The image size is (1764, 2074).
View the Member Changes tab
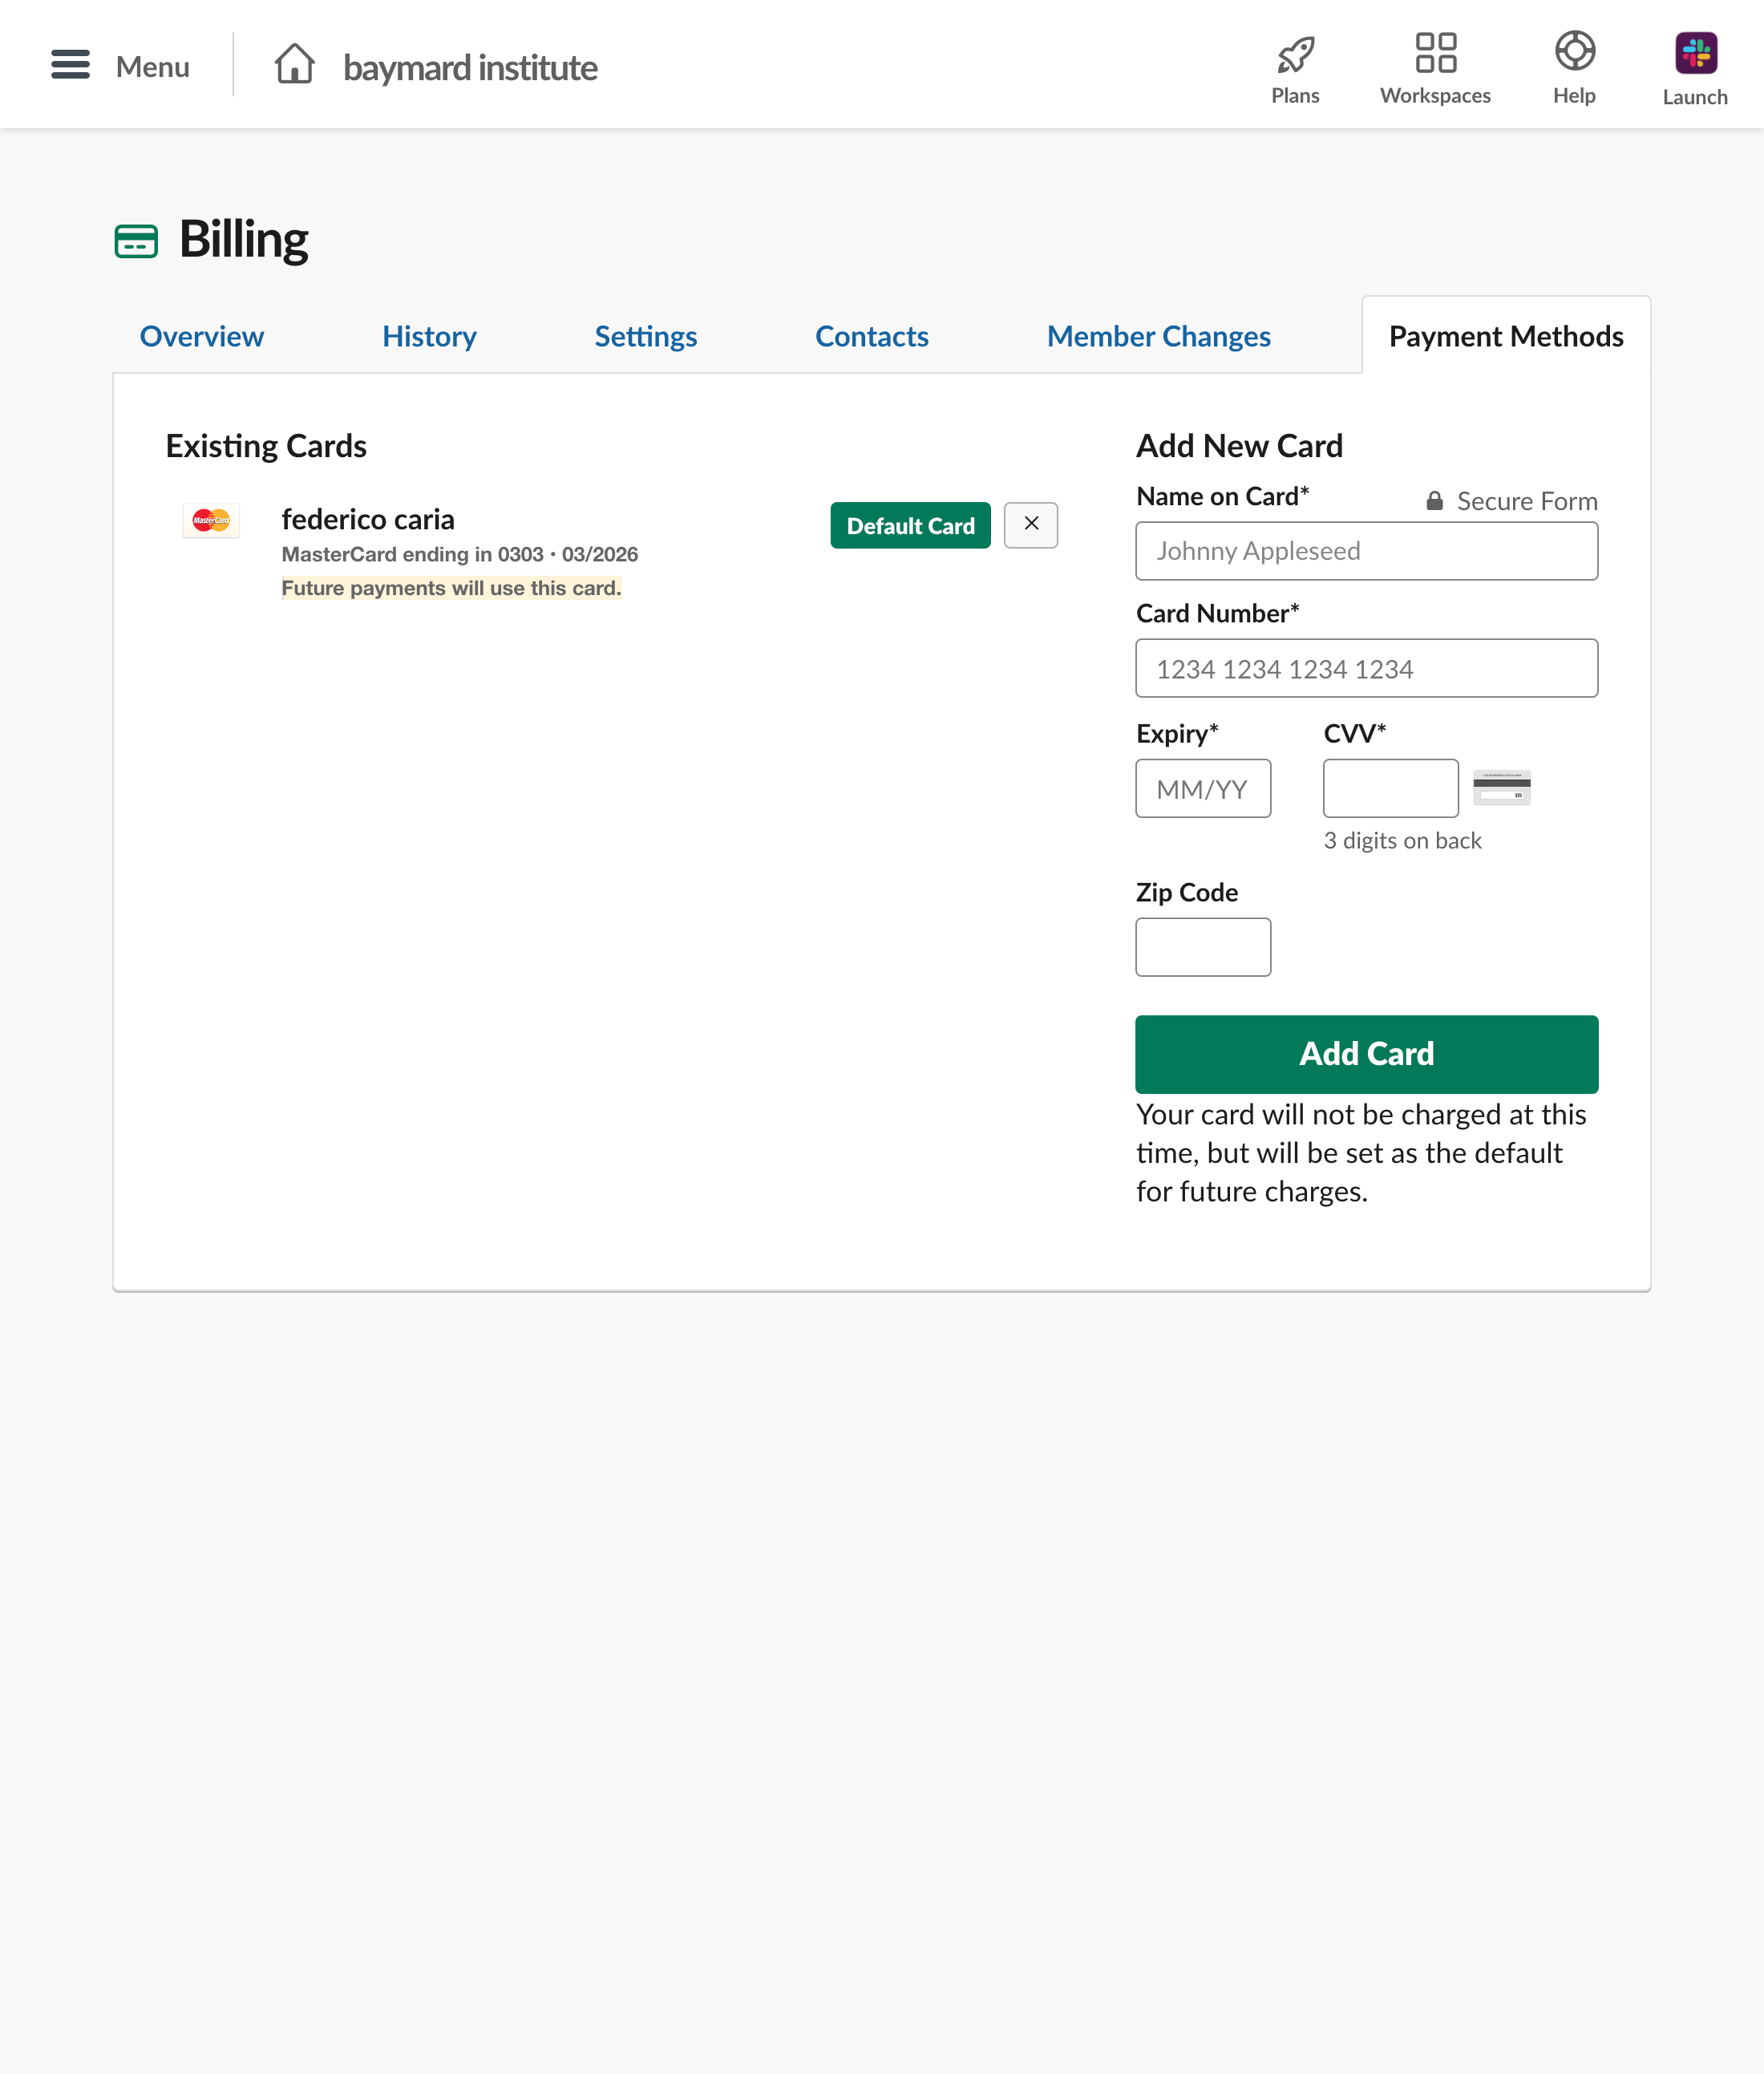(1158, 336)
